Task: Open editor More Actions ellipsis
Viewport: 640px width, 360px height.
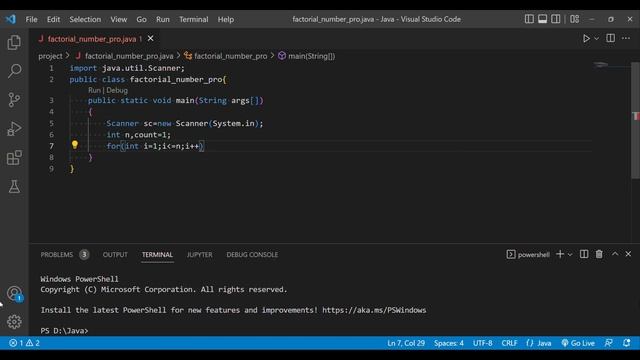Action: (626, 38)
